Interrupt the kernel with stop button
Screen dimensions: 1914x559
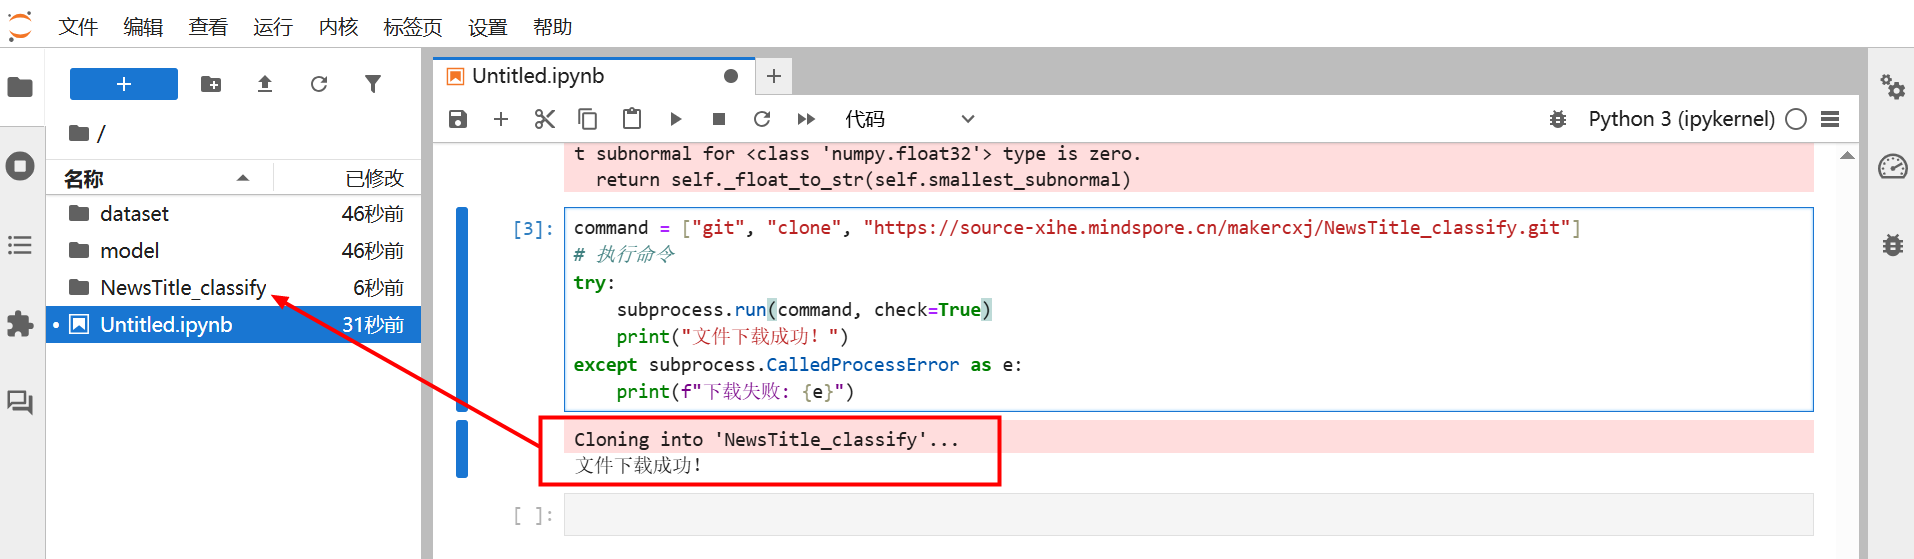click(718, 119)
